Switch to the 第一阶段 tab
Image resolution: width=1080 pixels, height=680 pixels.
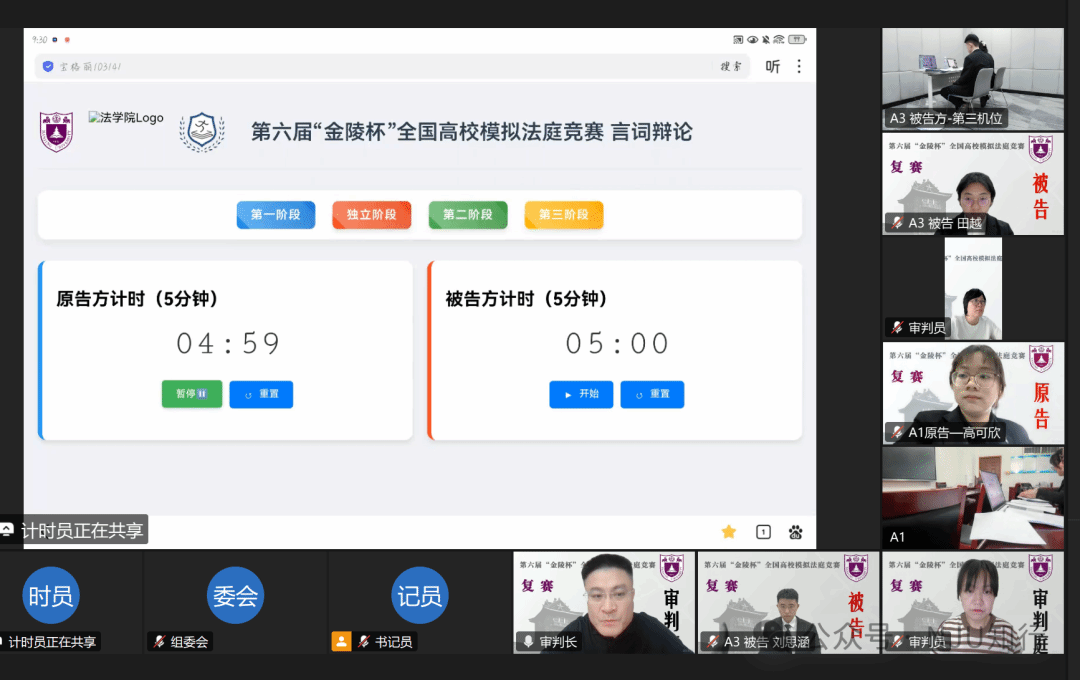(x=276, y=215)
